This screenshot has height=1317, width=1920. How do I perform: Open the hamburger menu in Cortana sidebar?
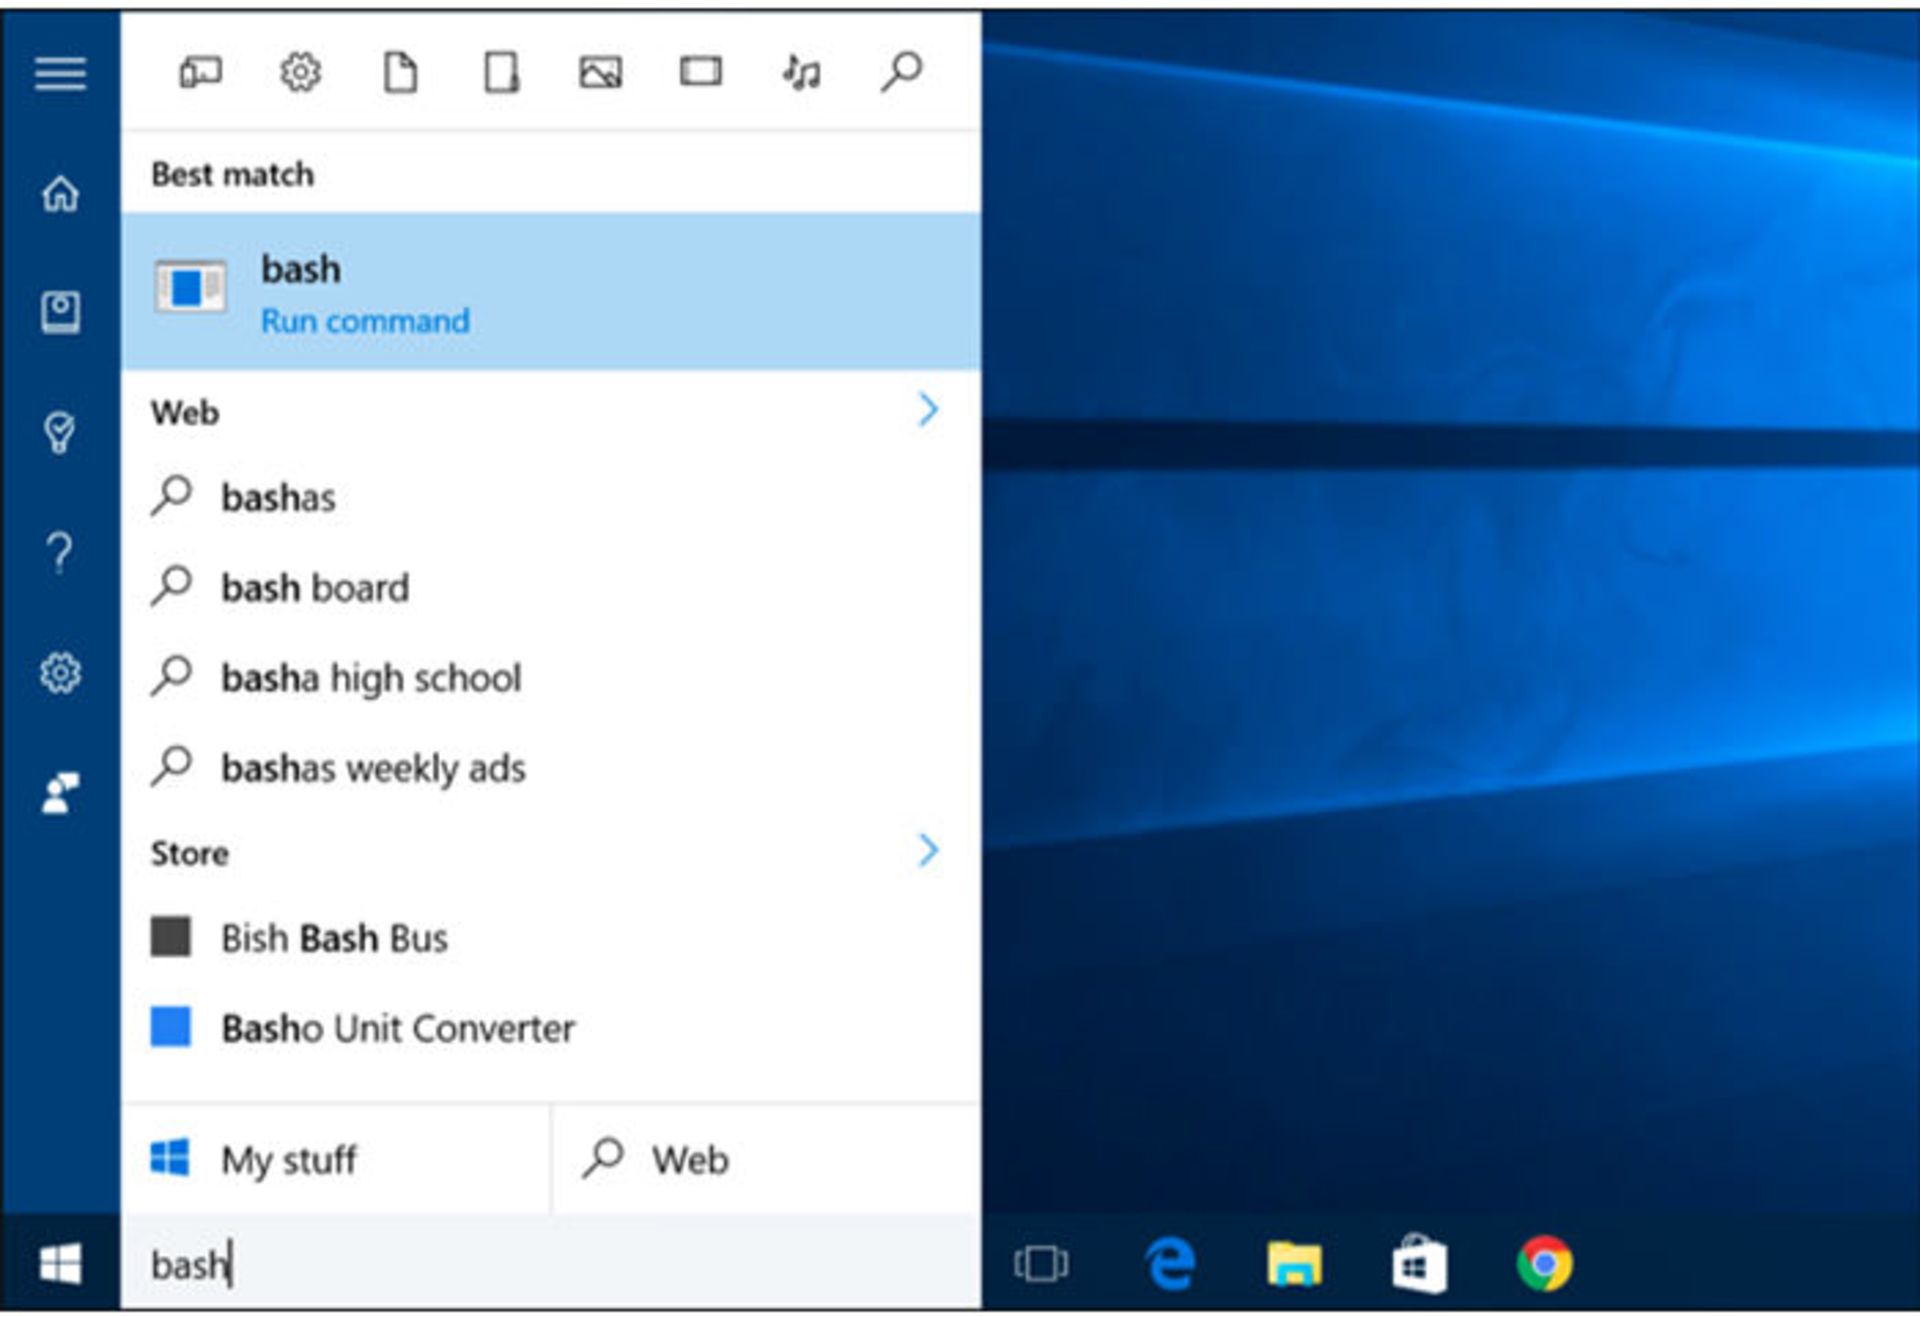60,74
